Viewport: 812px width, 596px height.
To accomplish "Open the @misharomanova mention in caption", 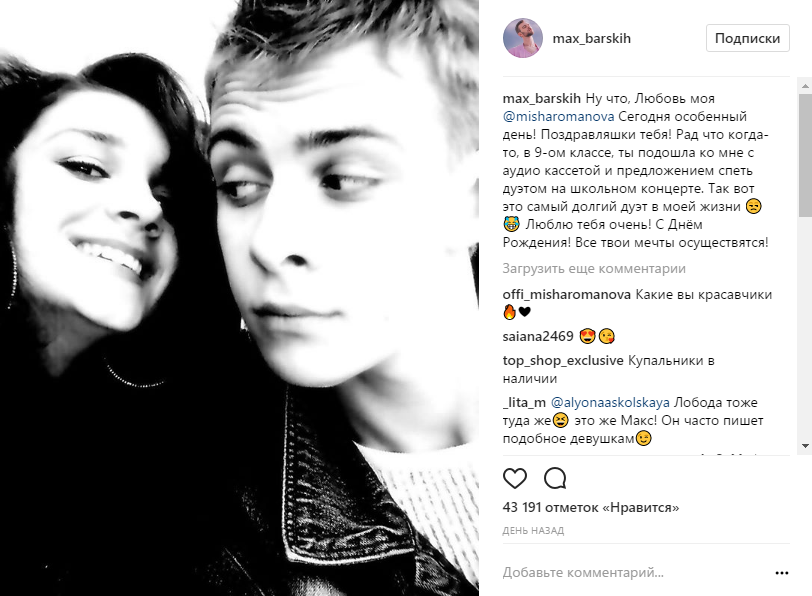I will point(558,117).
